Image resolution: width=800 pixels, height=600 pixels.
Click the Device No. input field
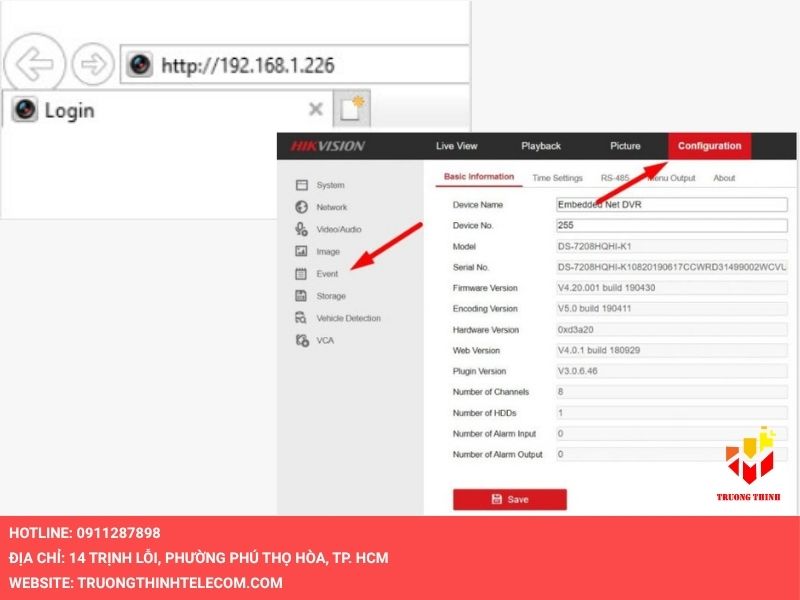pos(671,226)
